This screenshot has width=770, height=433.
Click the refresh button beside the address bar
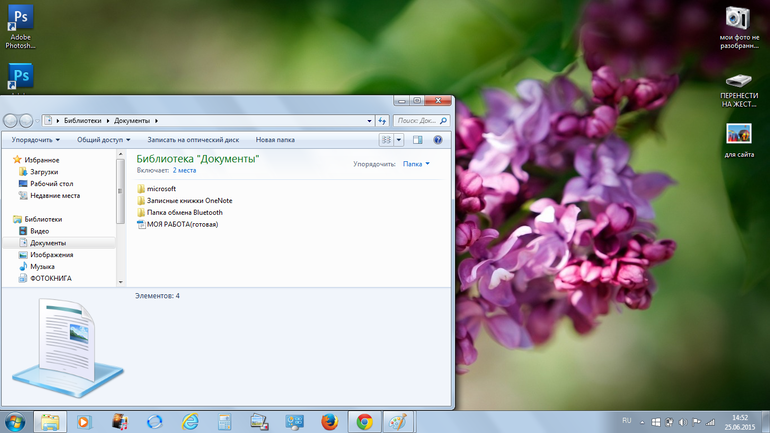click(x=382, y=121)
